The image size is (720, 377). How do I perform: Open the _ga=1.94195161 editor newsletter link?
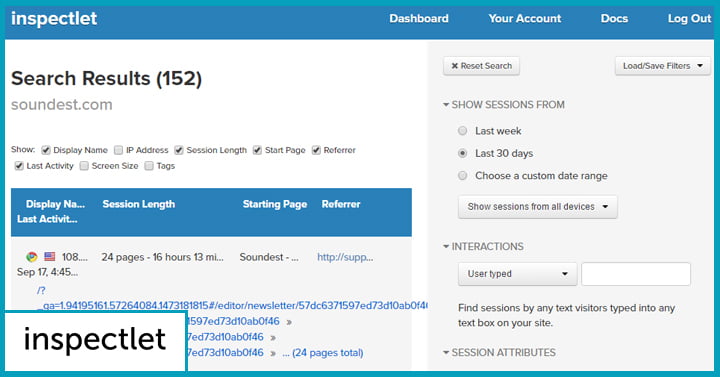232,305
